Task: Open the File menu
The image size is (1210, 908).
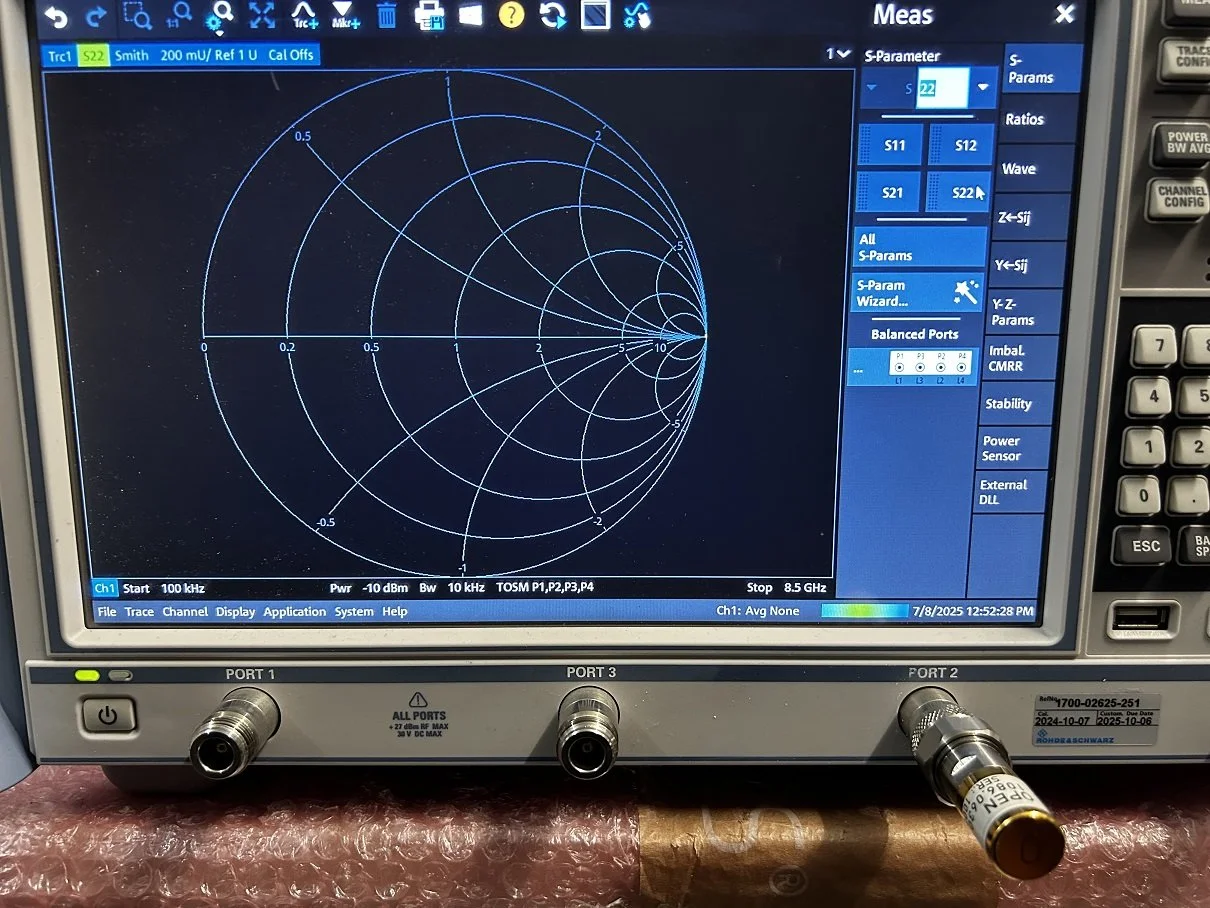Action: tap(106, 611)
